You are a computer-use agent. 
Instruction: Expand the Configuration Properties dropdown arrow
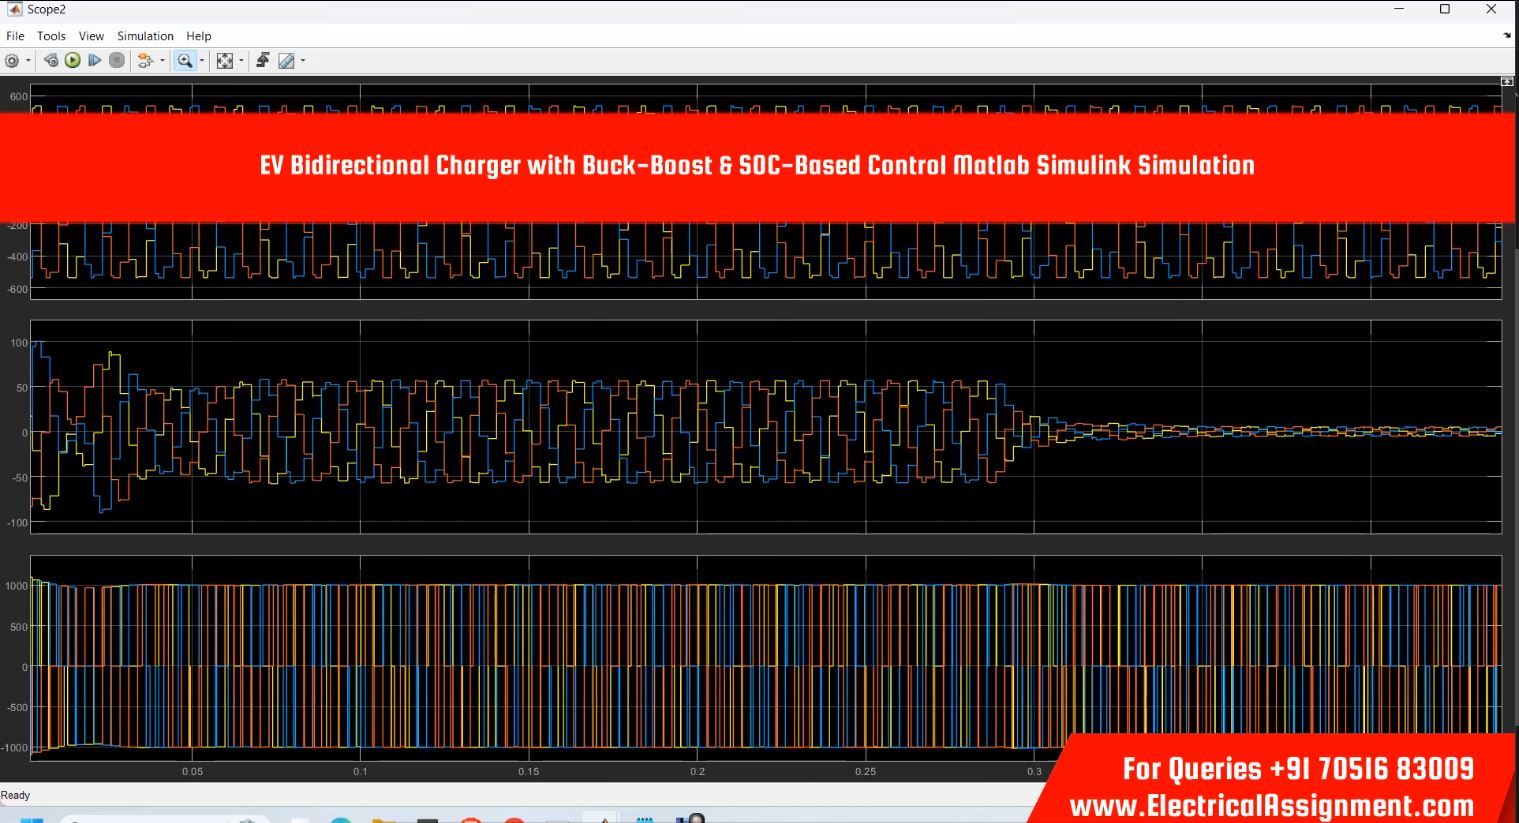[x=28, y=61]
